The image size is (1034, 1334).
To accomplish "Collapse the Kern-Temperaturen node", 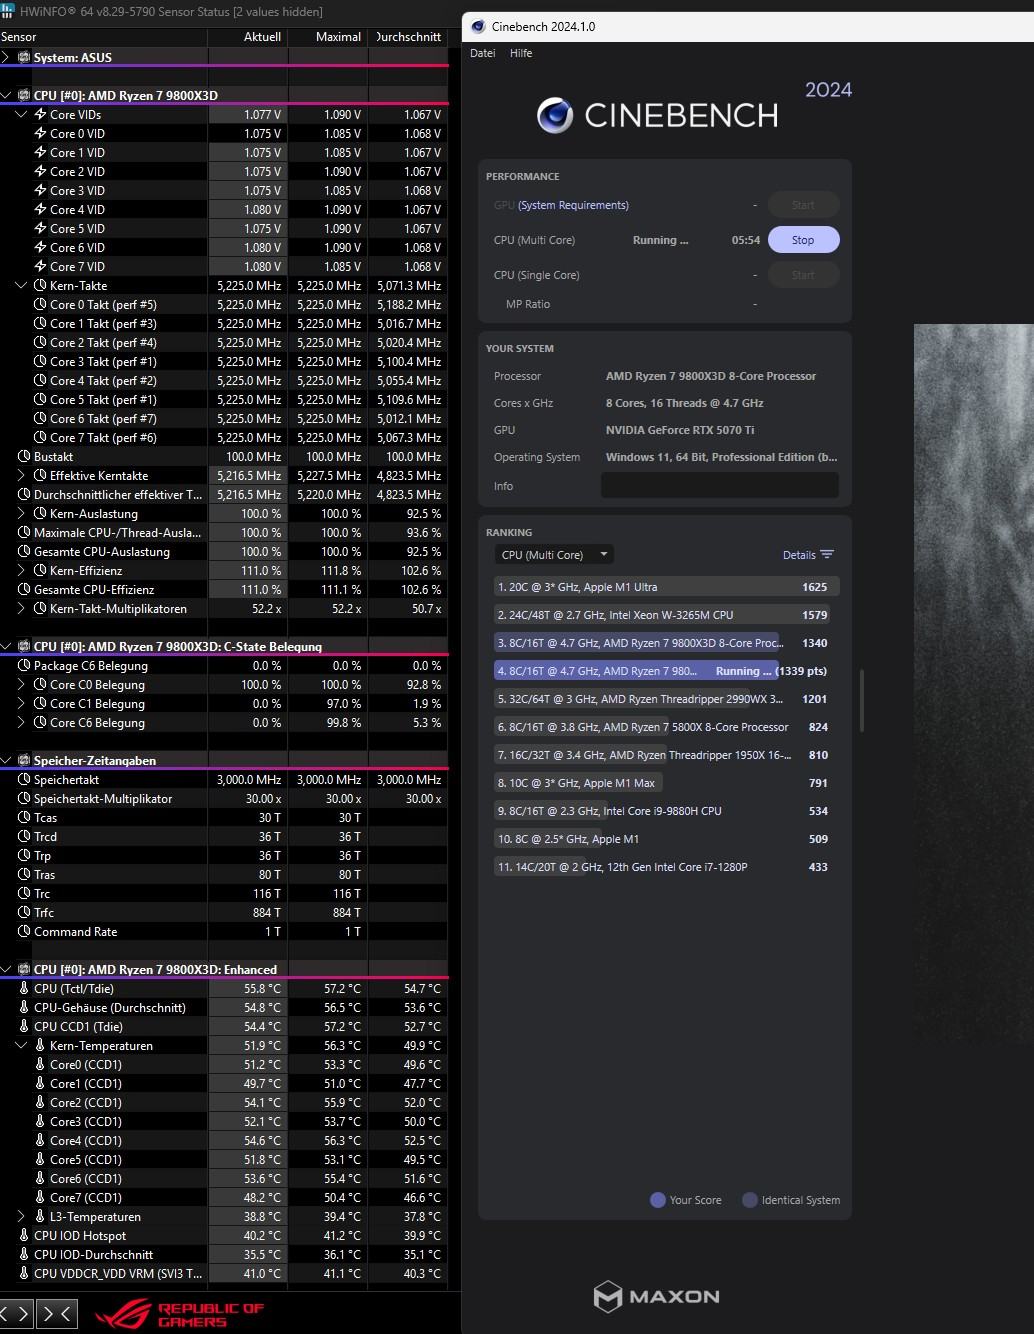I will pyautogui.click(x=21, y=1046).
